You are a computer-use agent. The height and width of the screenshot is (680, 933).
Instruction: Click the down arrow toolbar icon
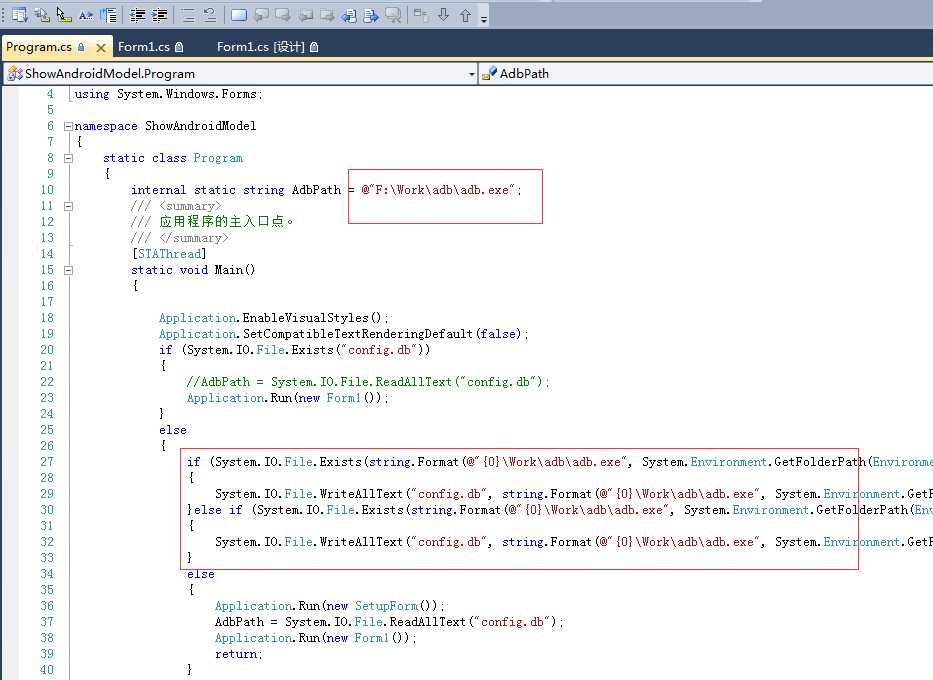click(443, 15)
